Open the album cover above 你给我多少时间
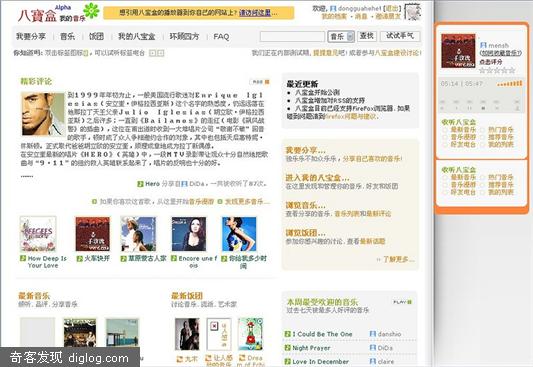Image resolution: width=533 pixels, height=367 pixels. click(x=239, y=234)
